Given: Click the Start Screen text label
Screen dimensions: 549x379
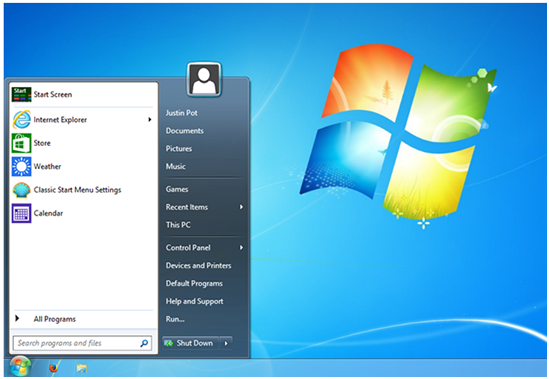Looking at the screenshot, I should pos(53,95).
